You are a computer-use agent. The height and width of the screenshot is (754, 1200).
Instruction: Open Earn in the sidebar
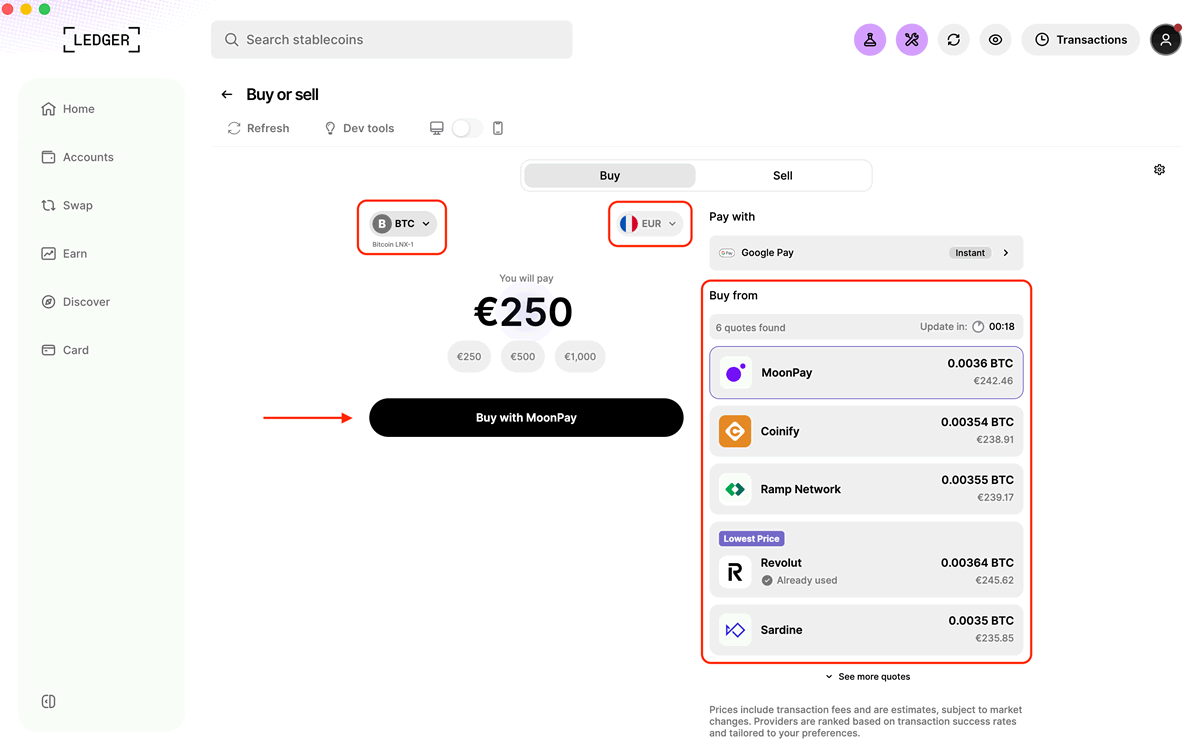(x=64, y=254)
